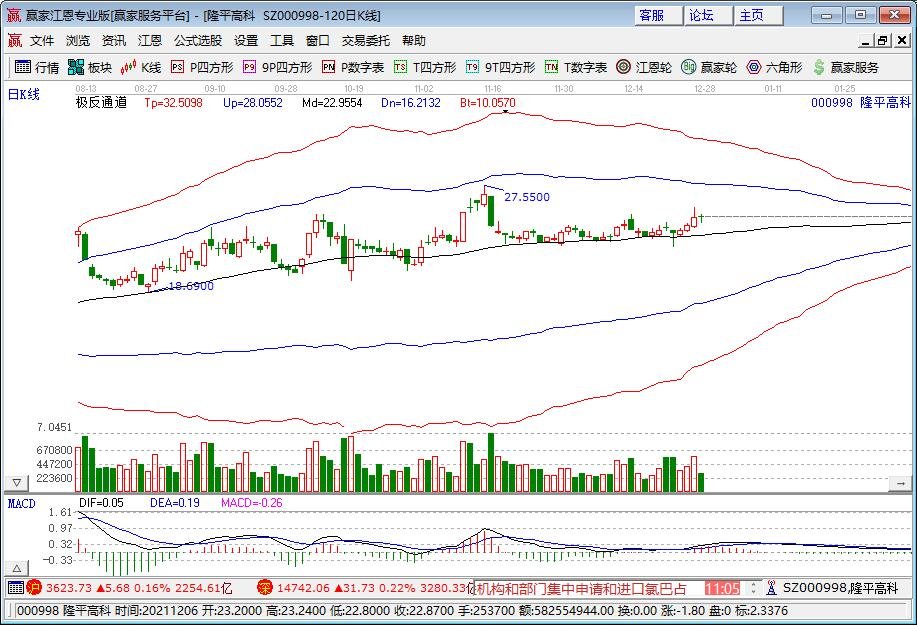This screenshot has height=625, width=917.
Task: Expand MACD panel with up triangle
Action: [16, 568]
